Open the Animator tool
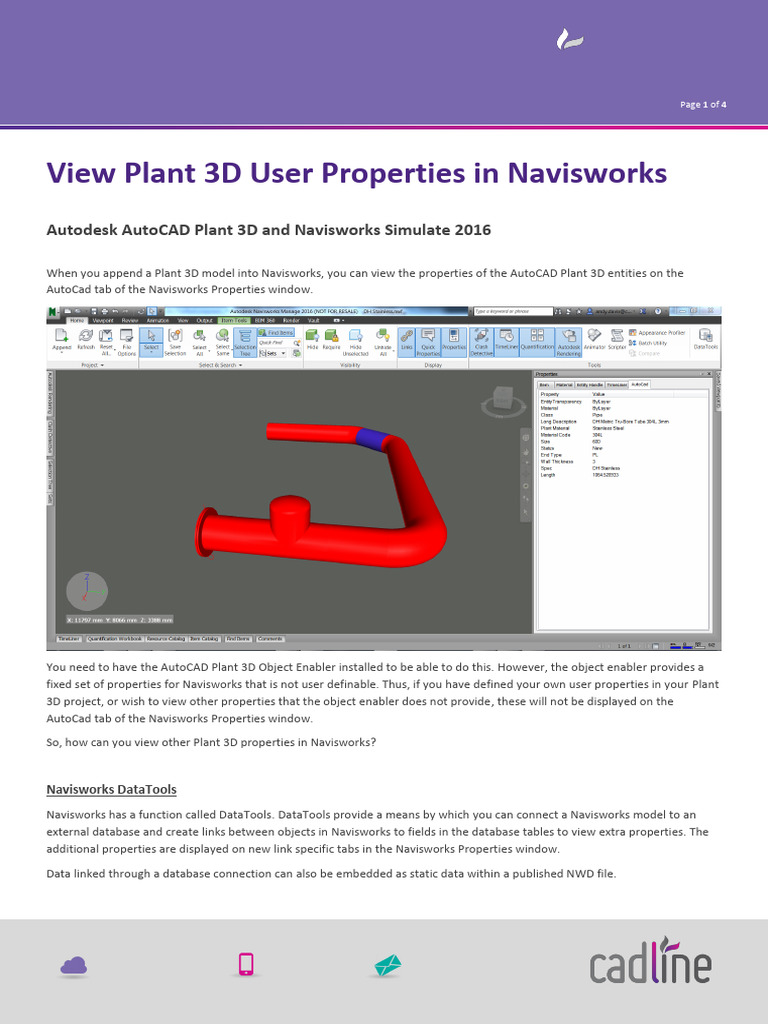This screenshot has width=768, height=1024. coord(594,339)
